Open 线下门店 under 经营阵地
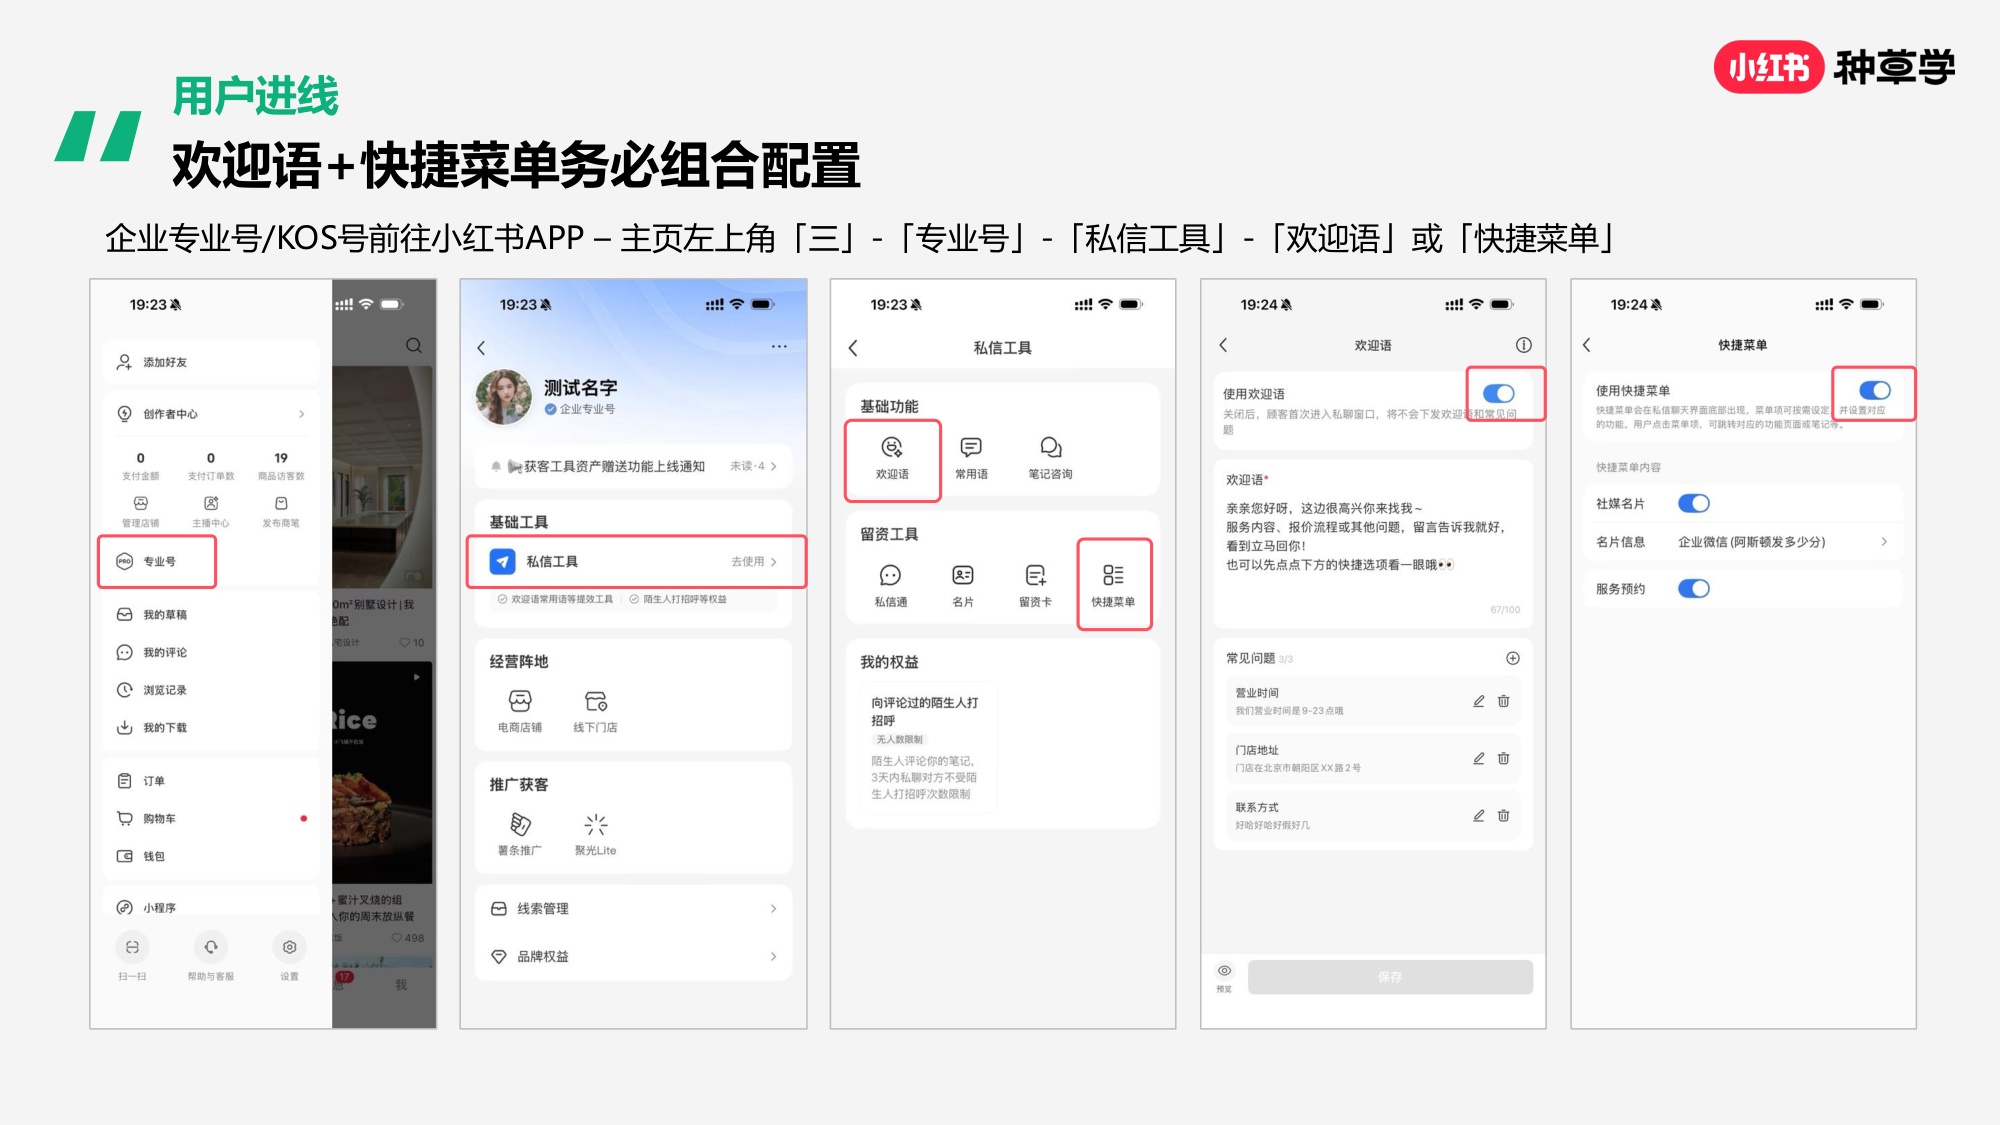Image resolution: width=2000 pixels, height=1125 pixels. point(595,711)
